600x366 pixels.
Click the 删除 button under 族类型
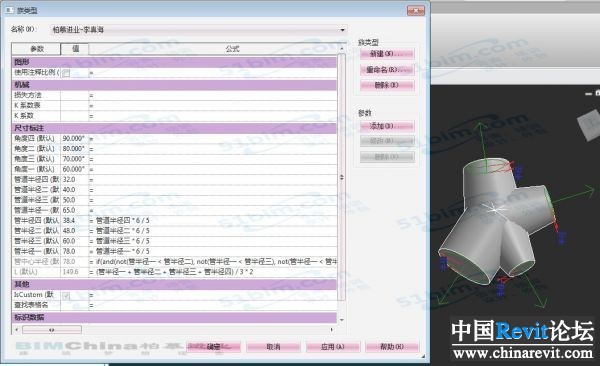387,85
